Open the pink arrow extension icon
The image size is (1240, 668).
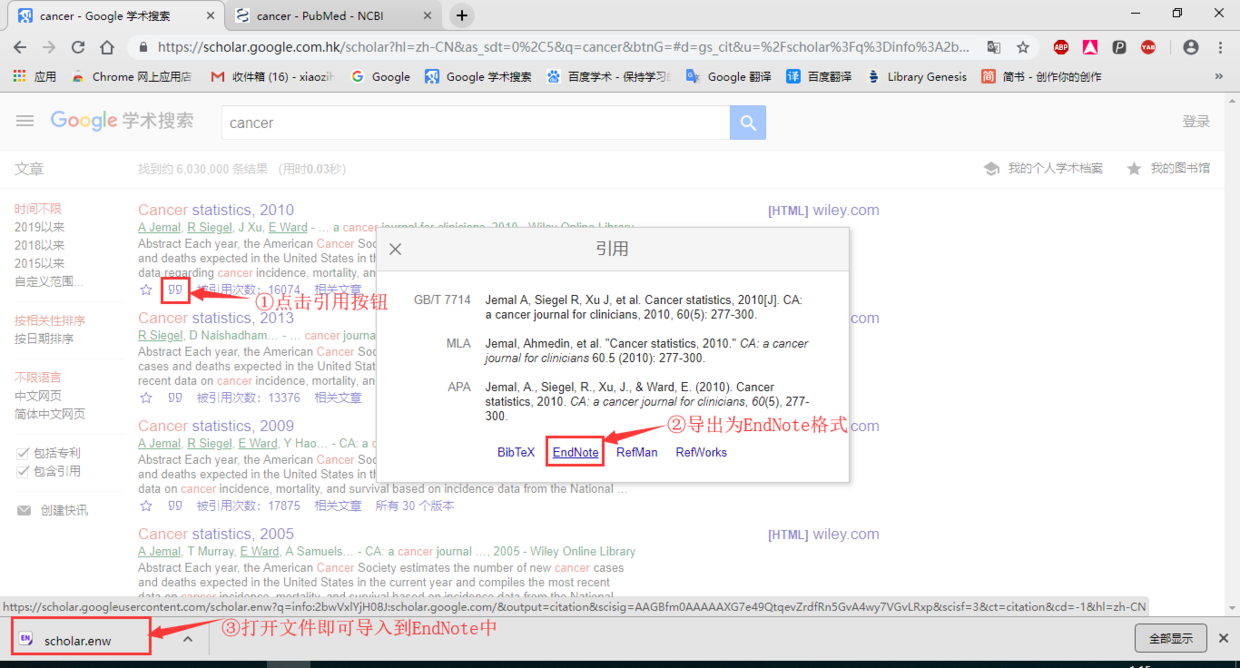[x=1090, y=47]
